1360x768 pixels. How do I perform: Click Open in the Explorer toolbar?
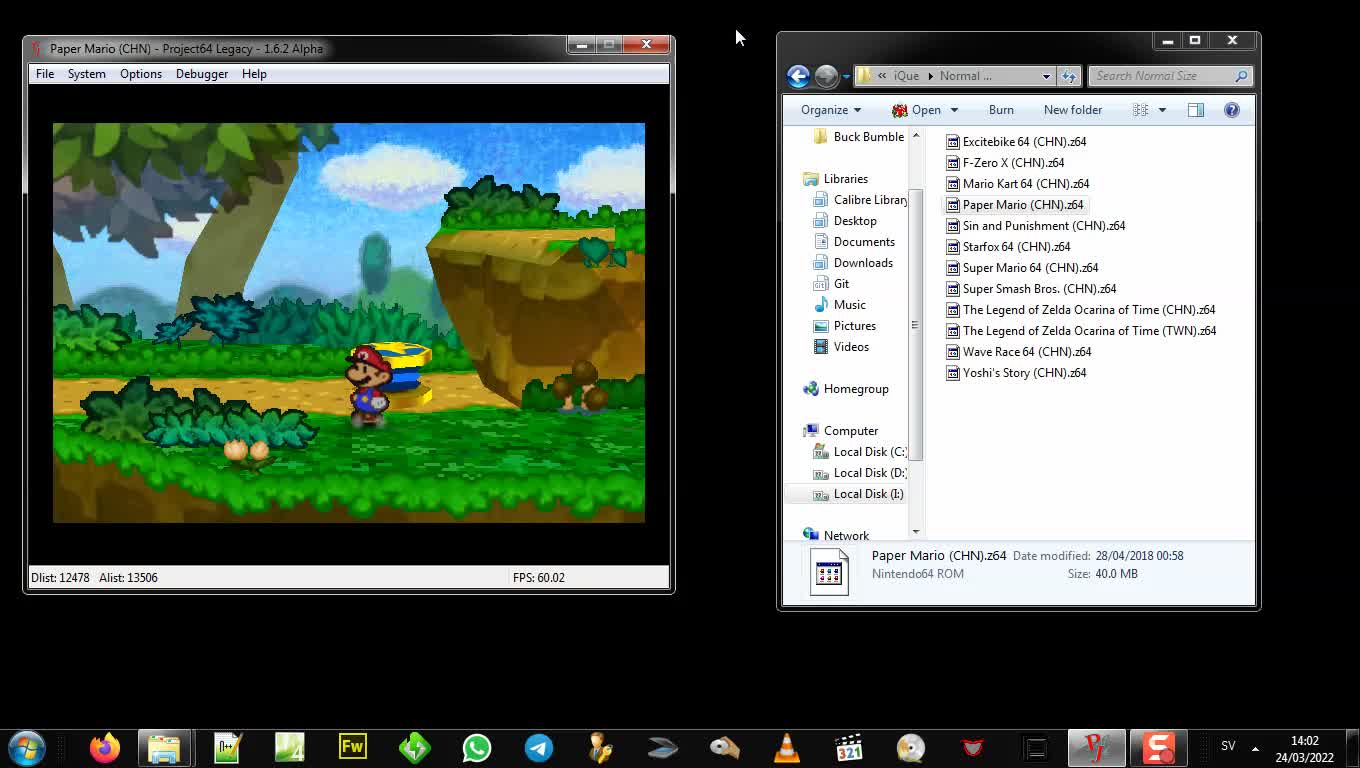tap(917, 110)
